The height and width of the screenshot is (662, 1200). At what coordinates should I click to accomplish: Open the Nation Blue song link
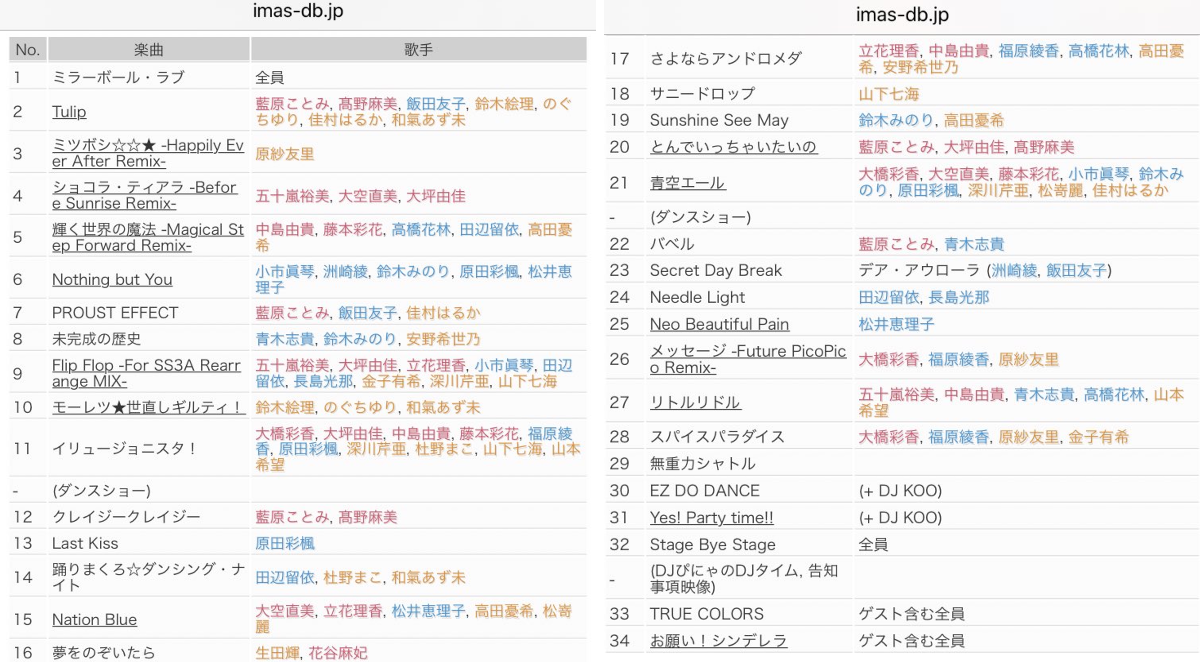tap(94, 619)
